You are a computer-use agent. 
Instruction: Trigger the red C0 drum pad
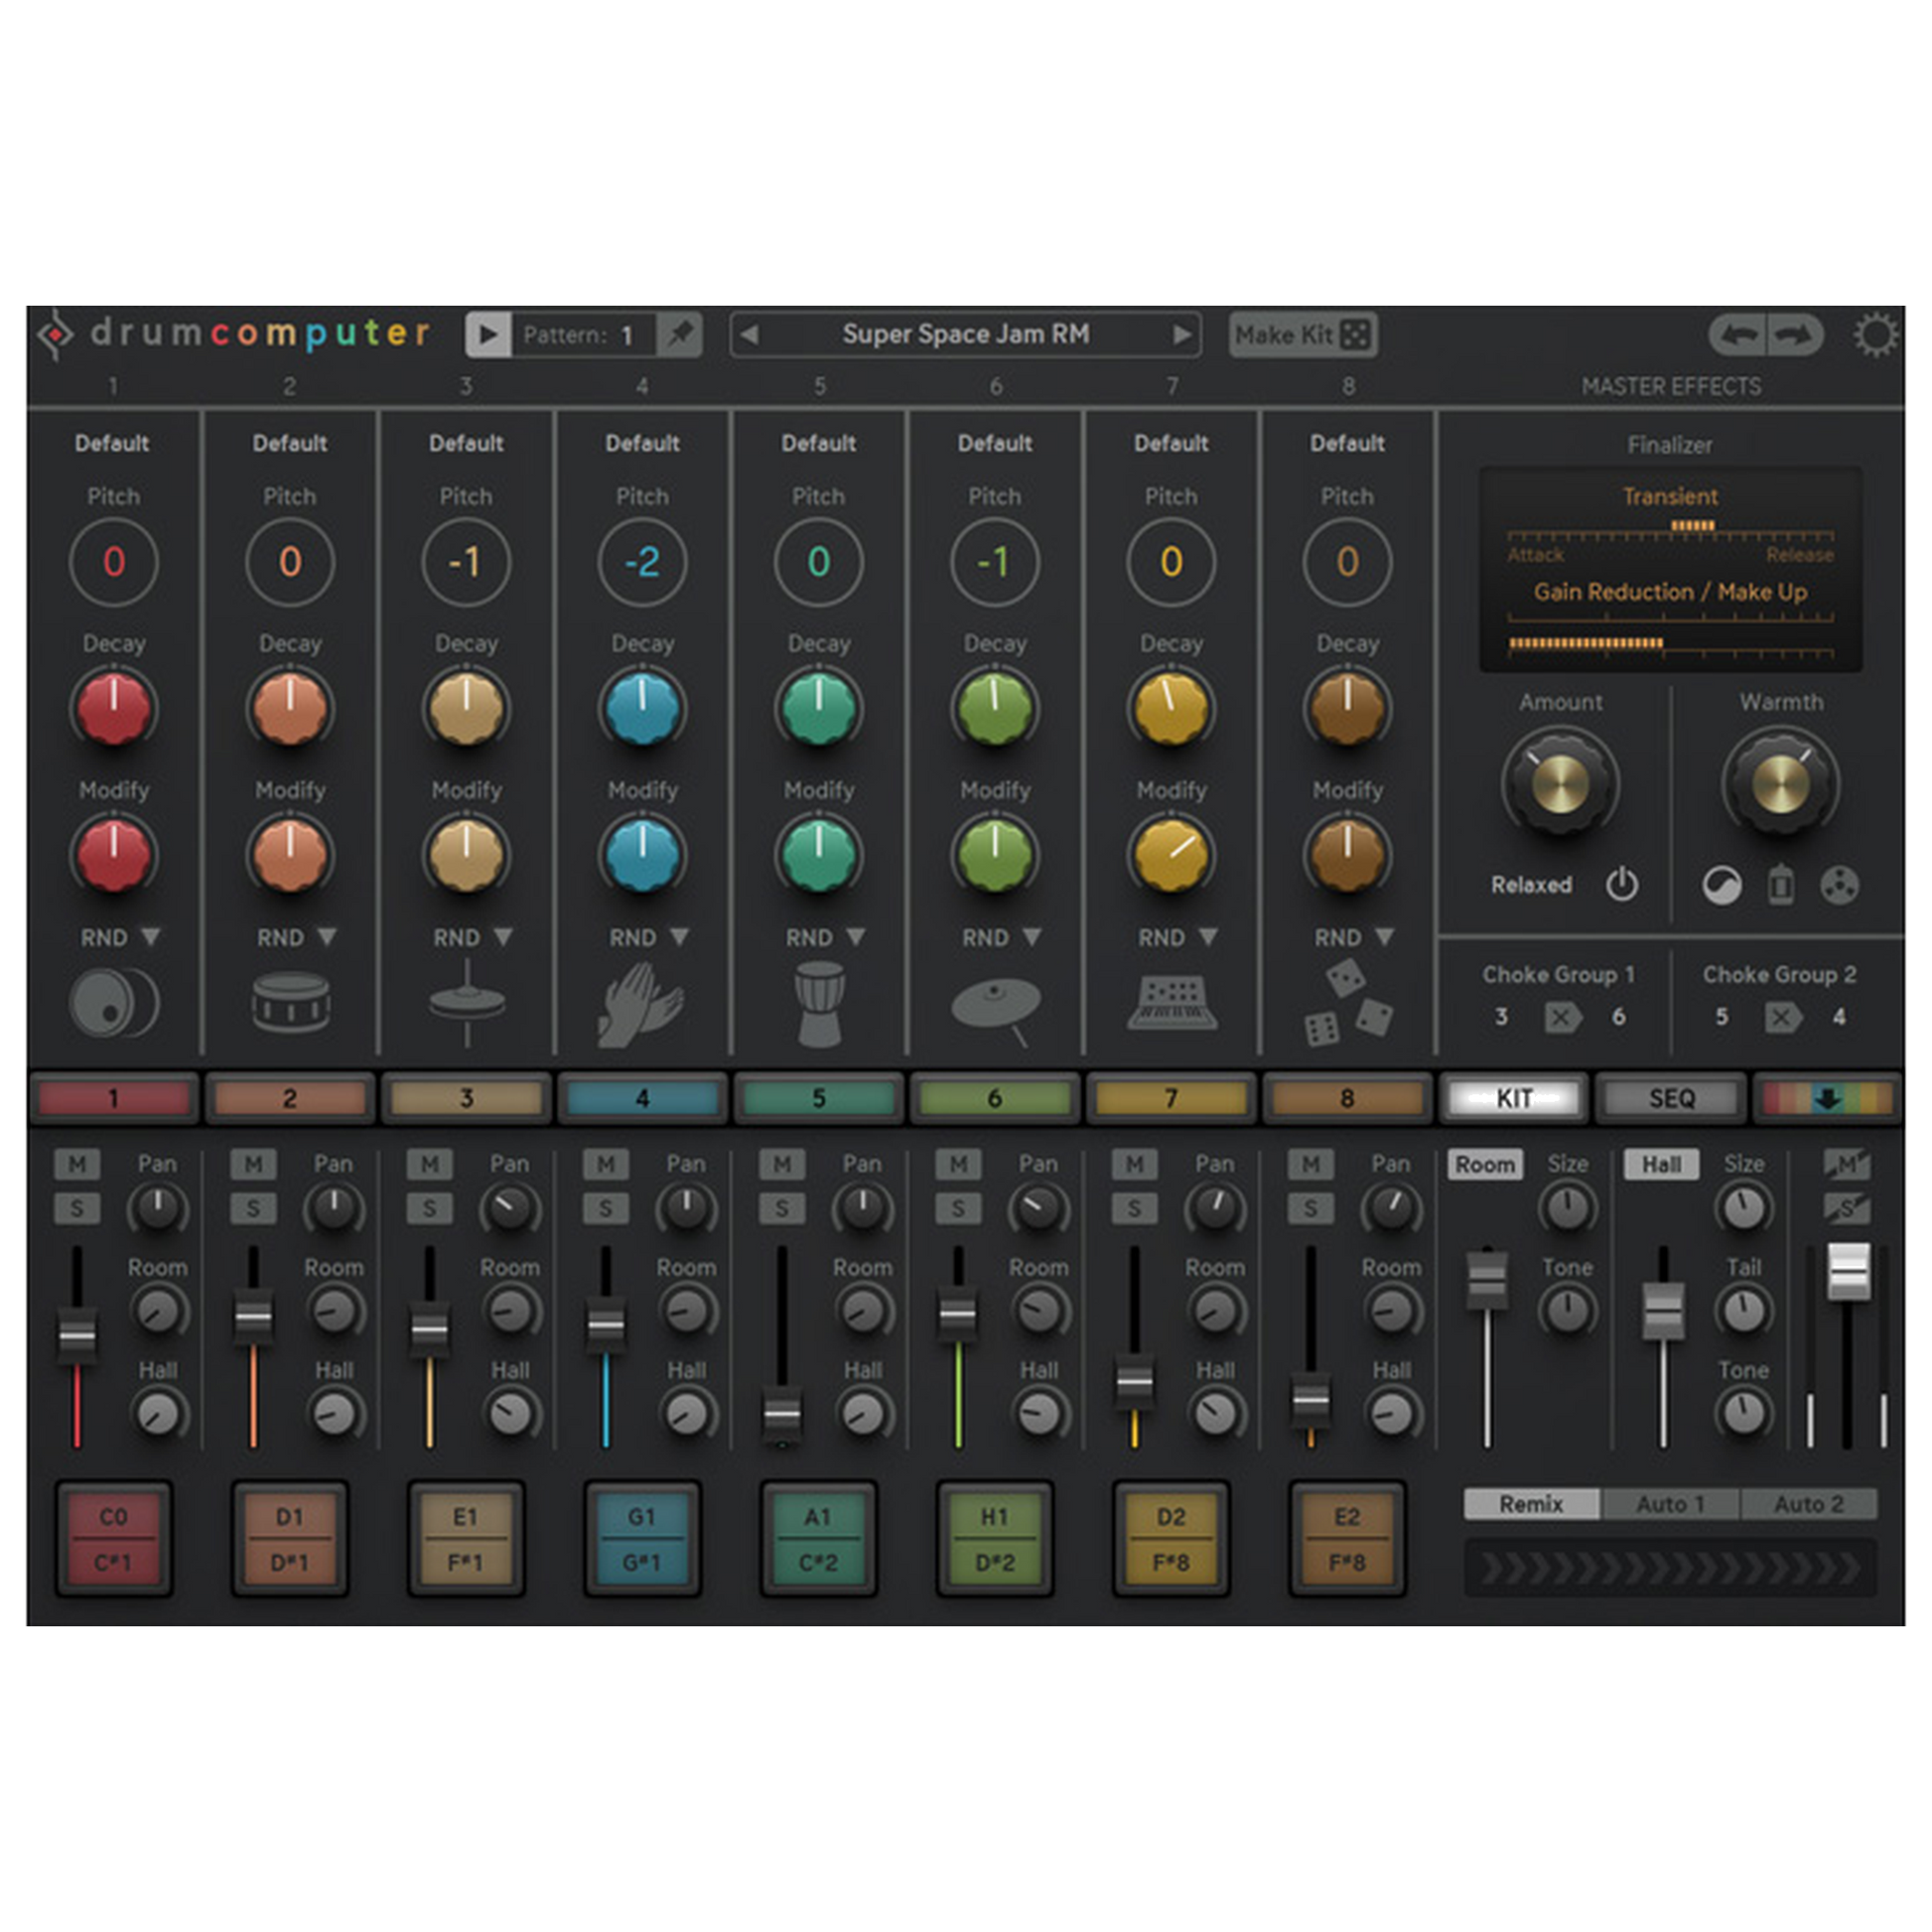[114, 1538]
